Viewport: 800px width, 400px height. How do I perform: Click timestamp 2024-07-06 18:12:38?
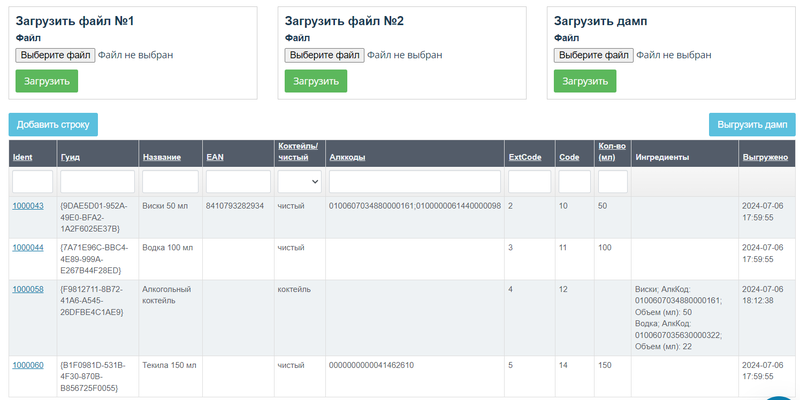763,295
